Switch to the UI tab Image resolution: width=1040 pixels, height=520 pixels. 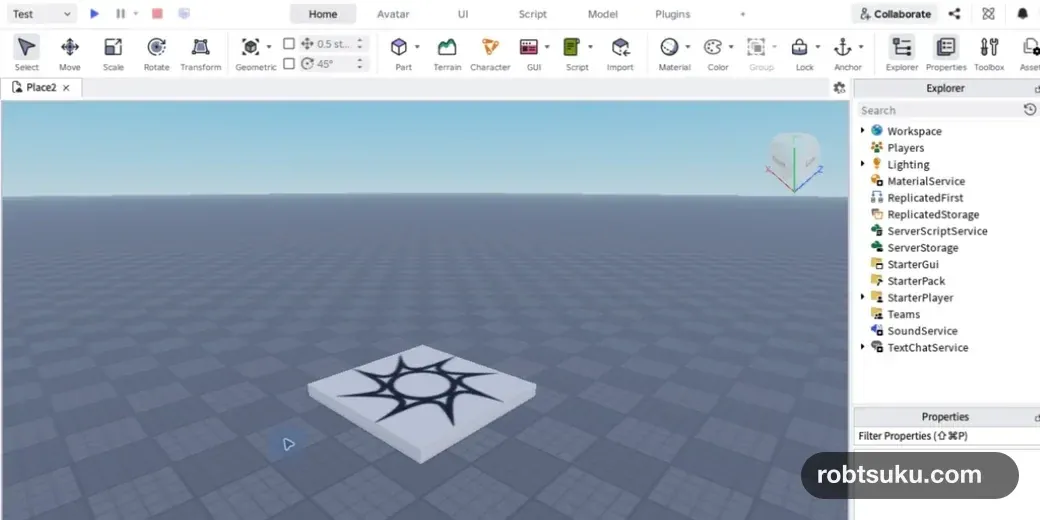(463, 14)
